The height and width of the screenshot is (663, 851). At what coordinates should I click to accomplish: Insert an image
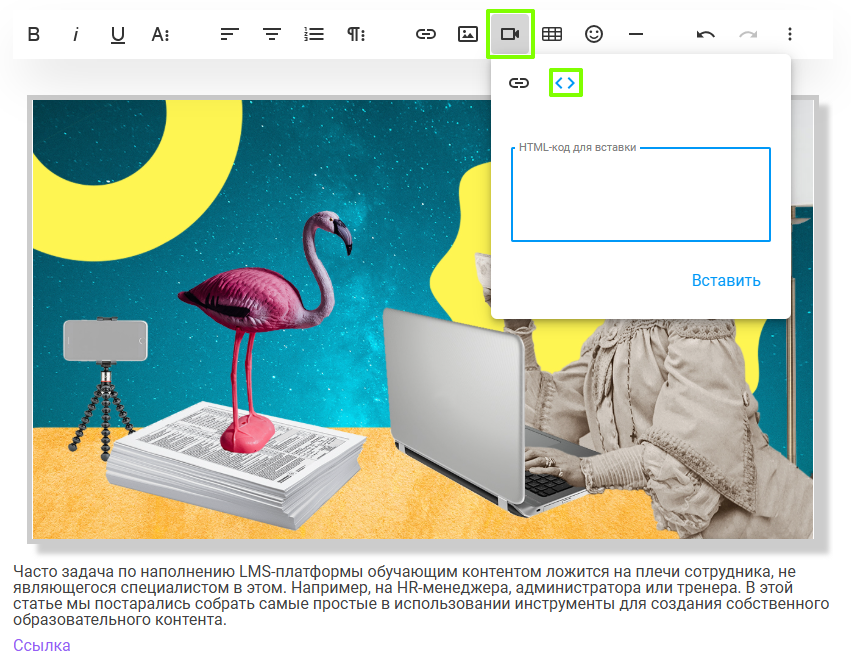tap(468, 34)
